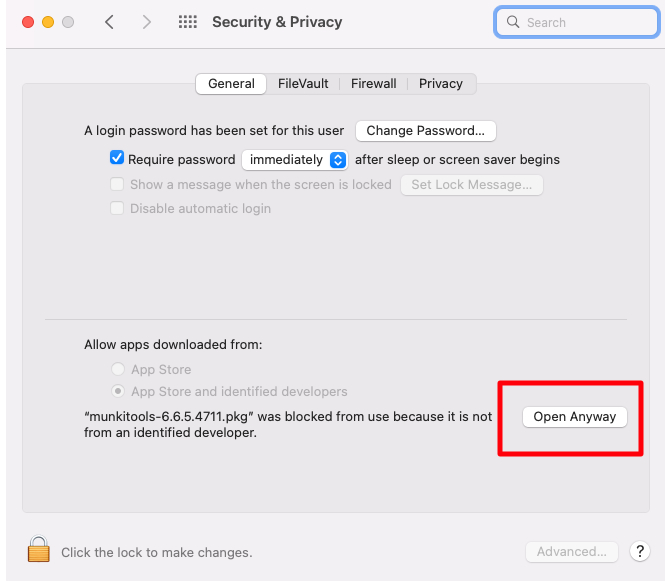The image size is (665, 581).
Task: Toggle the Require password checkbox
Action: pyautogui.click(x=117, y=157)
